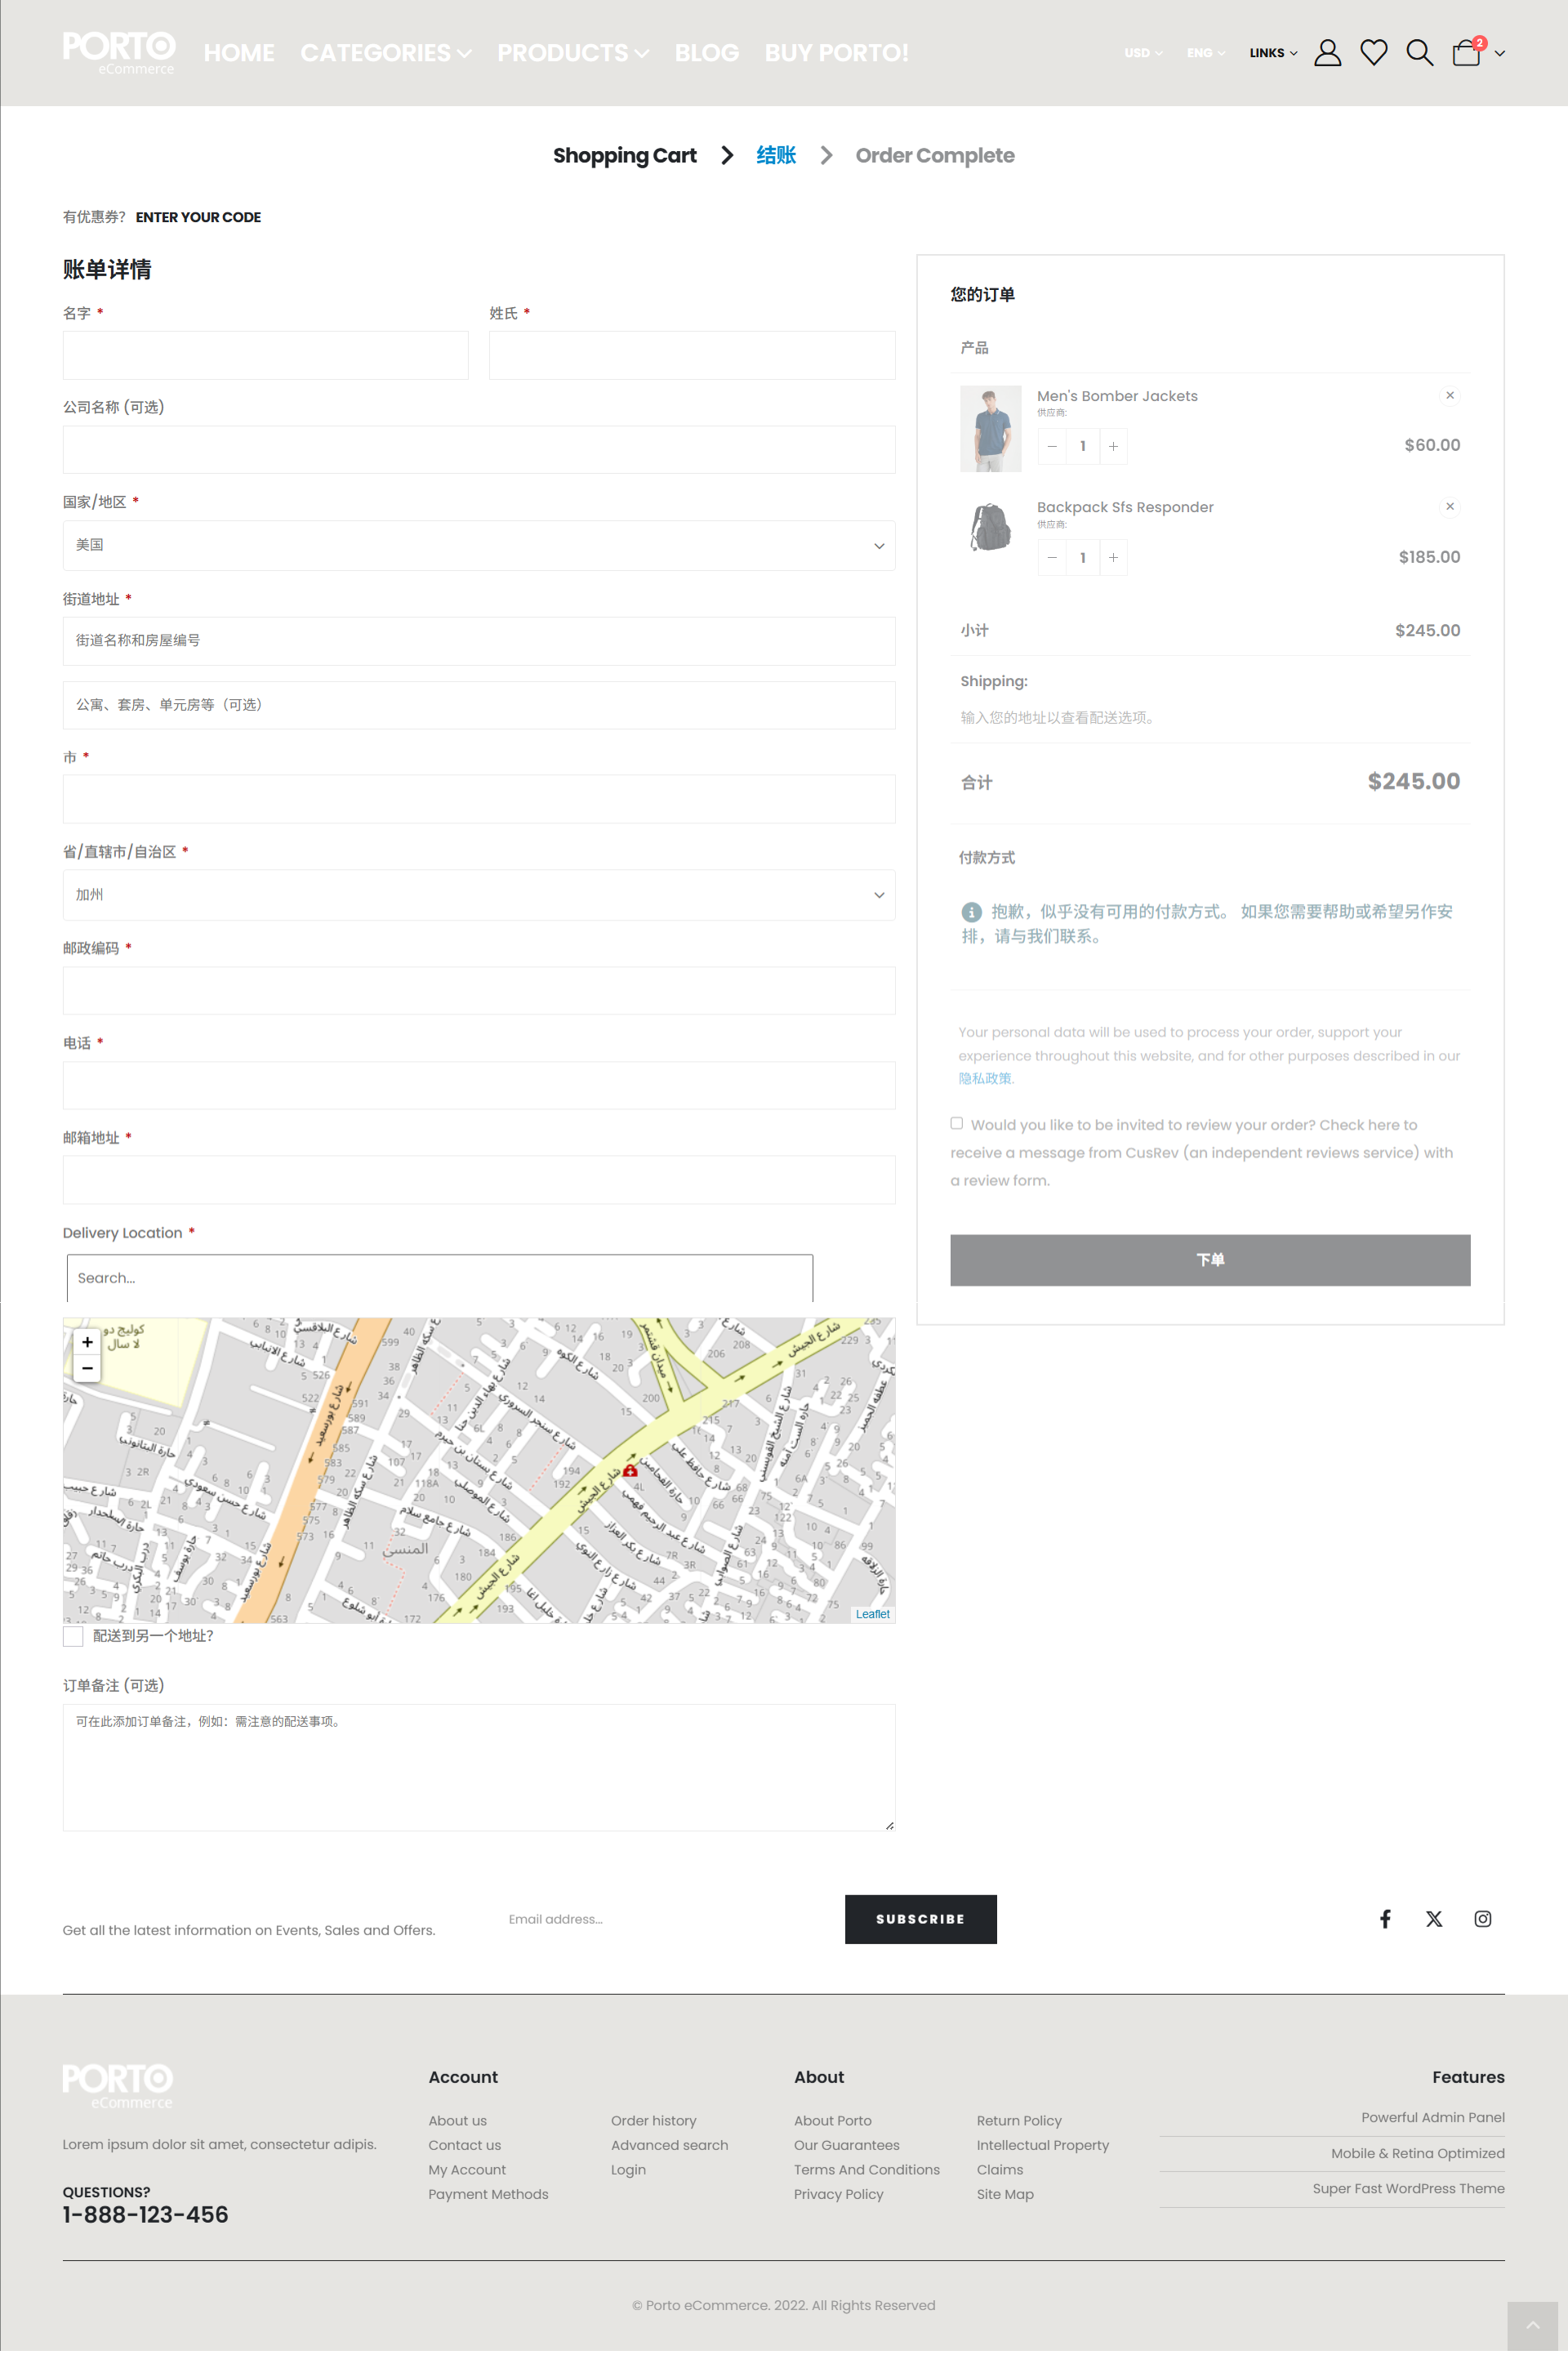
Task: Decrease Men's Bomber Jackets quantity
Action: [x=1052, y=446]
